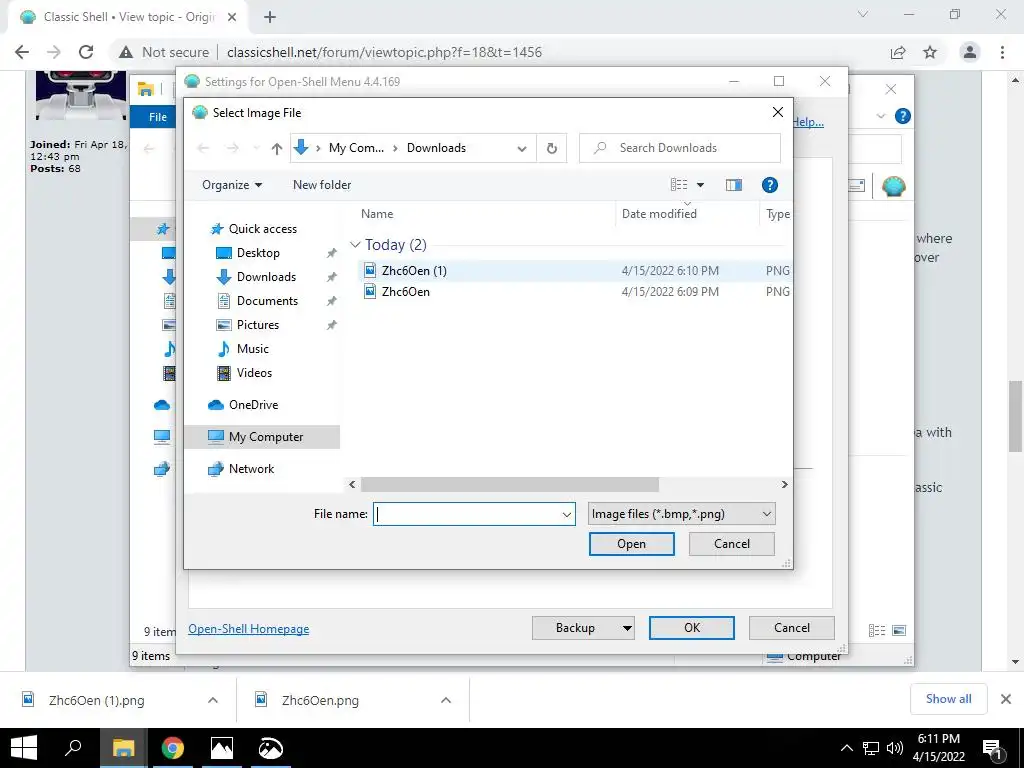This screenshot has height=768, width=1024.
Task: Open the Organize menu
Action: [x=232, y=185]
